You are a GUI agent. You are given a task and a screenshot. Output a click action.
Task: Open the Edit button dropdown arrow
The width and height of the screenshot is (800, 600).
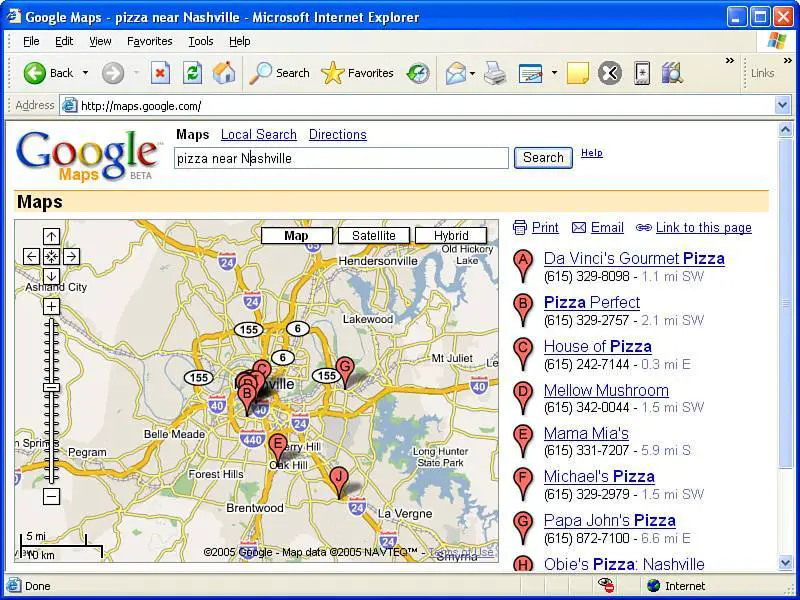click(x=554, y=73)
